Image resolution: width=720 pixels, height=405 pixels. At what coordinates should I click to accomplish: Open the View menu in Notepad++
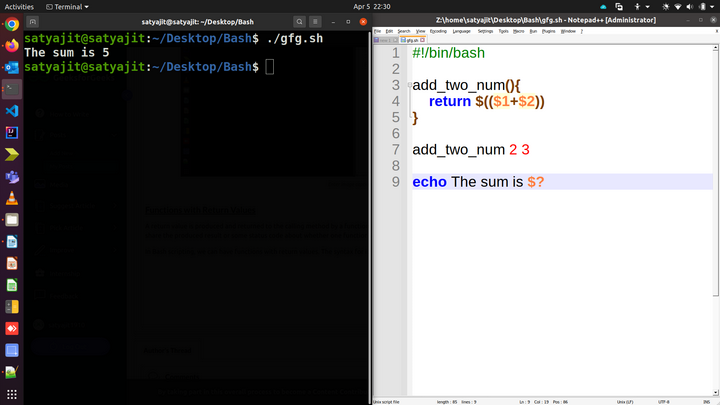(x=420, y=31)
